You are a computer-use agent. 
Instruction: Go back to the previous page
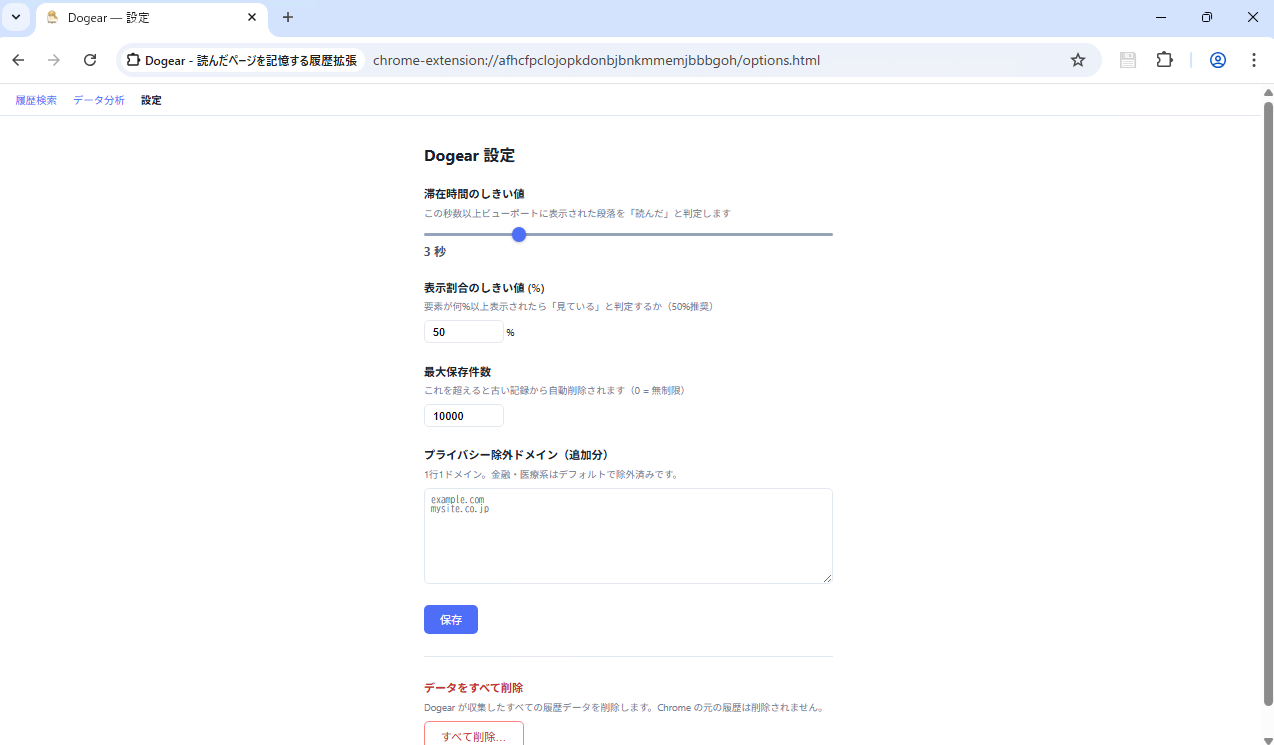click(x=18, y=60)
